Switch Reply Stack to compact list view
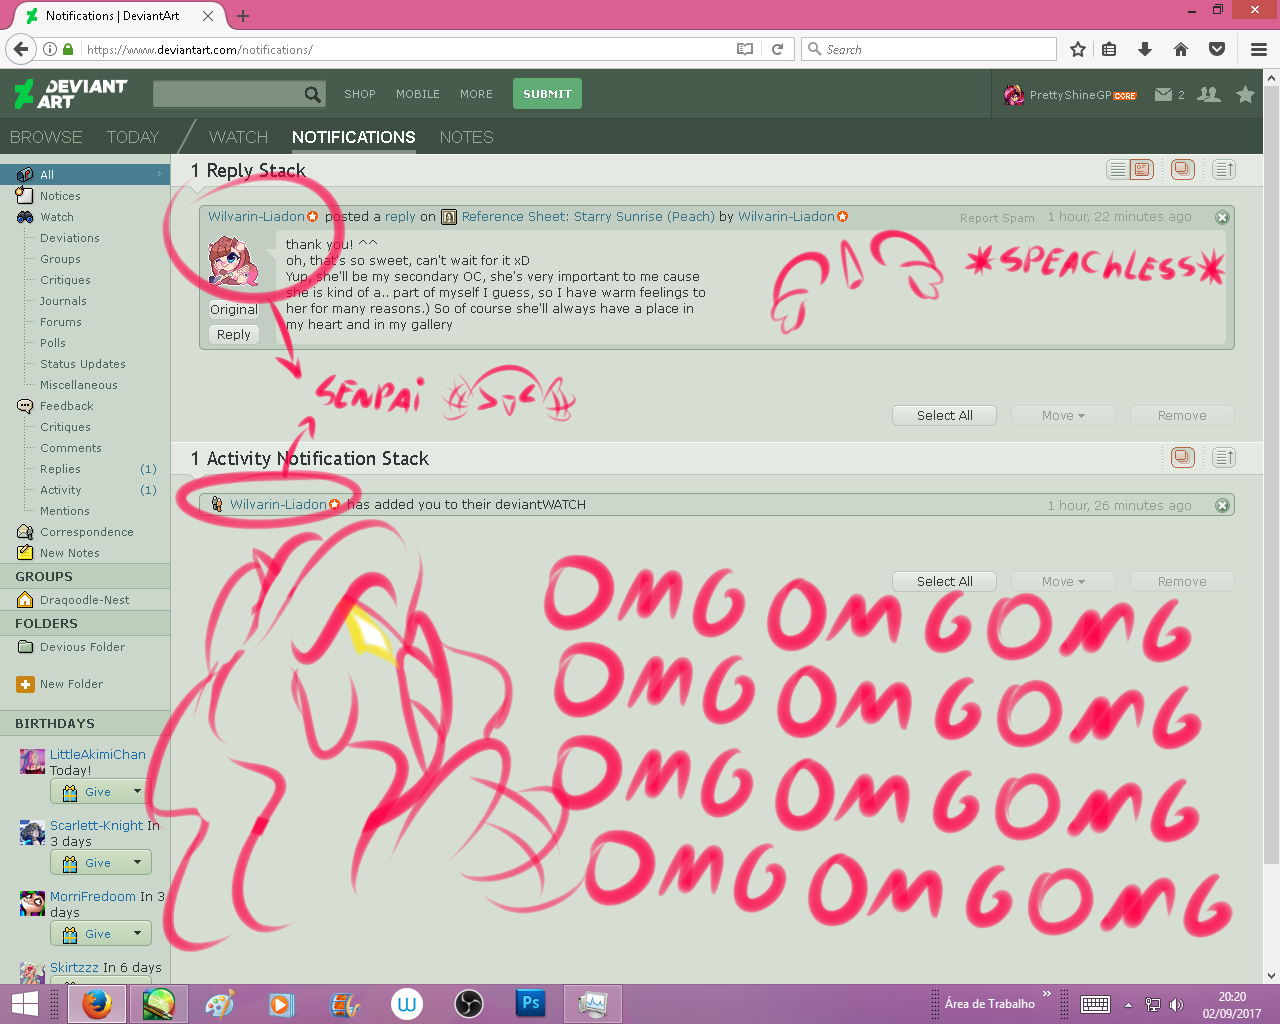Image resolution: width=1280 pixels, height=1024 pixels. [x=1118, y=170]
